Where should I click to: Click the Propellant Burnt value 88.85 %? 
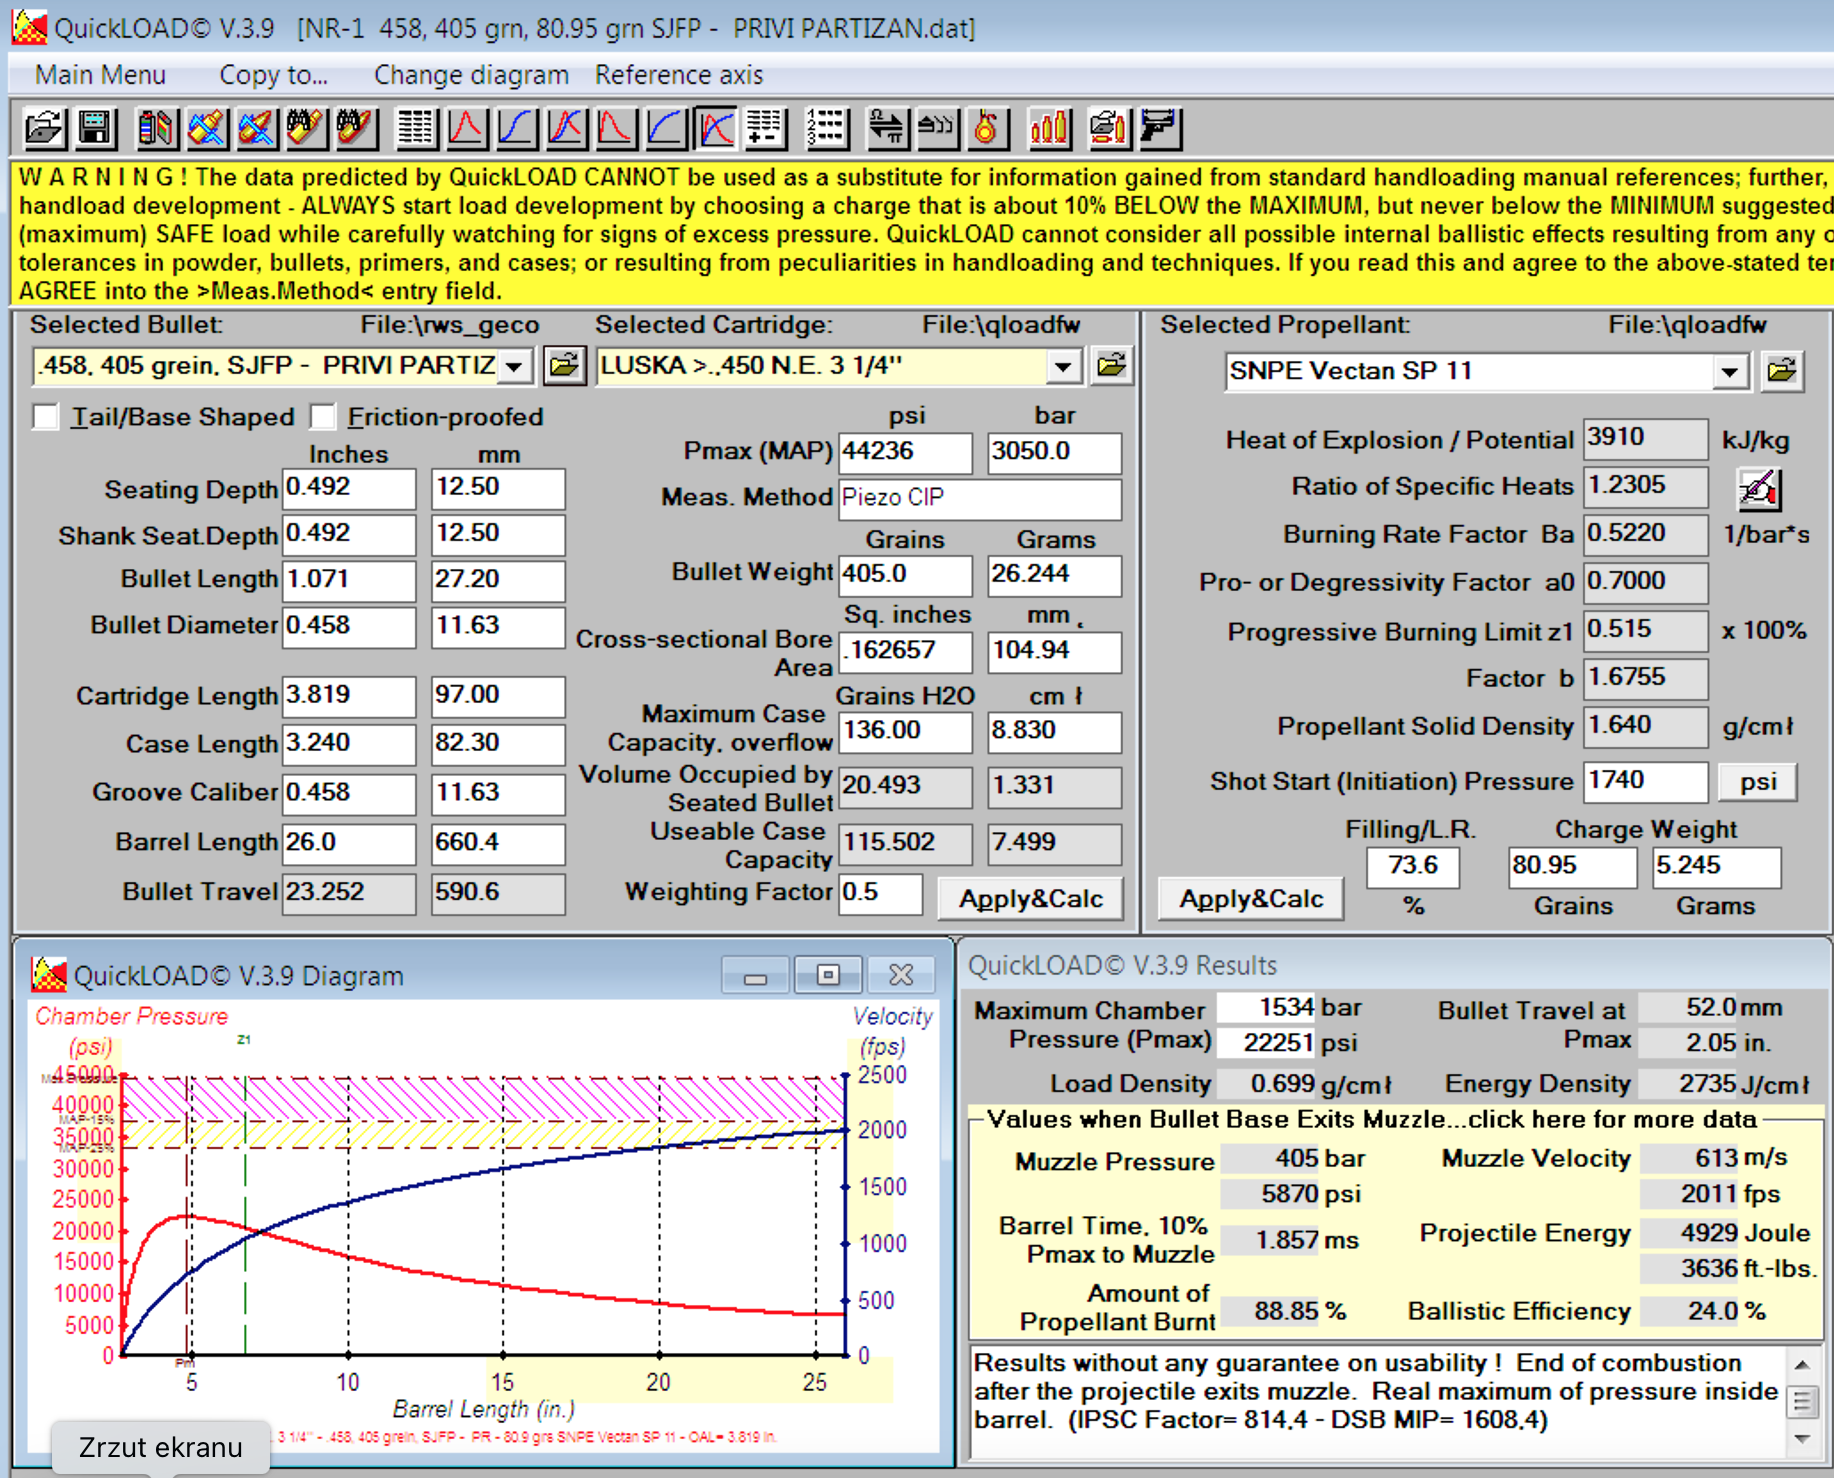1271,1311
